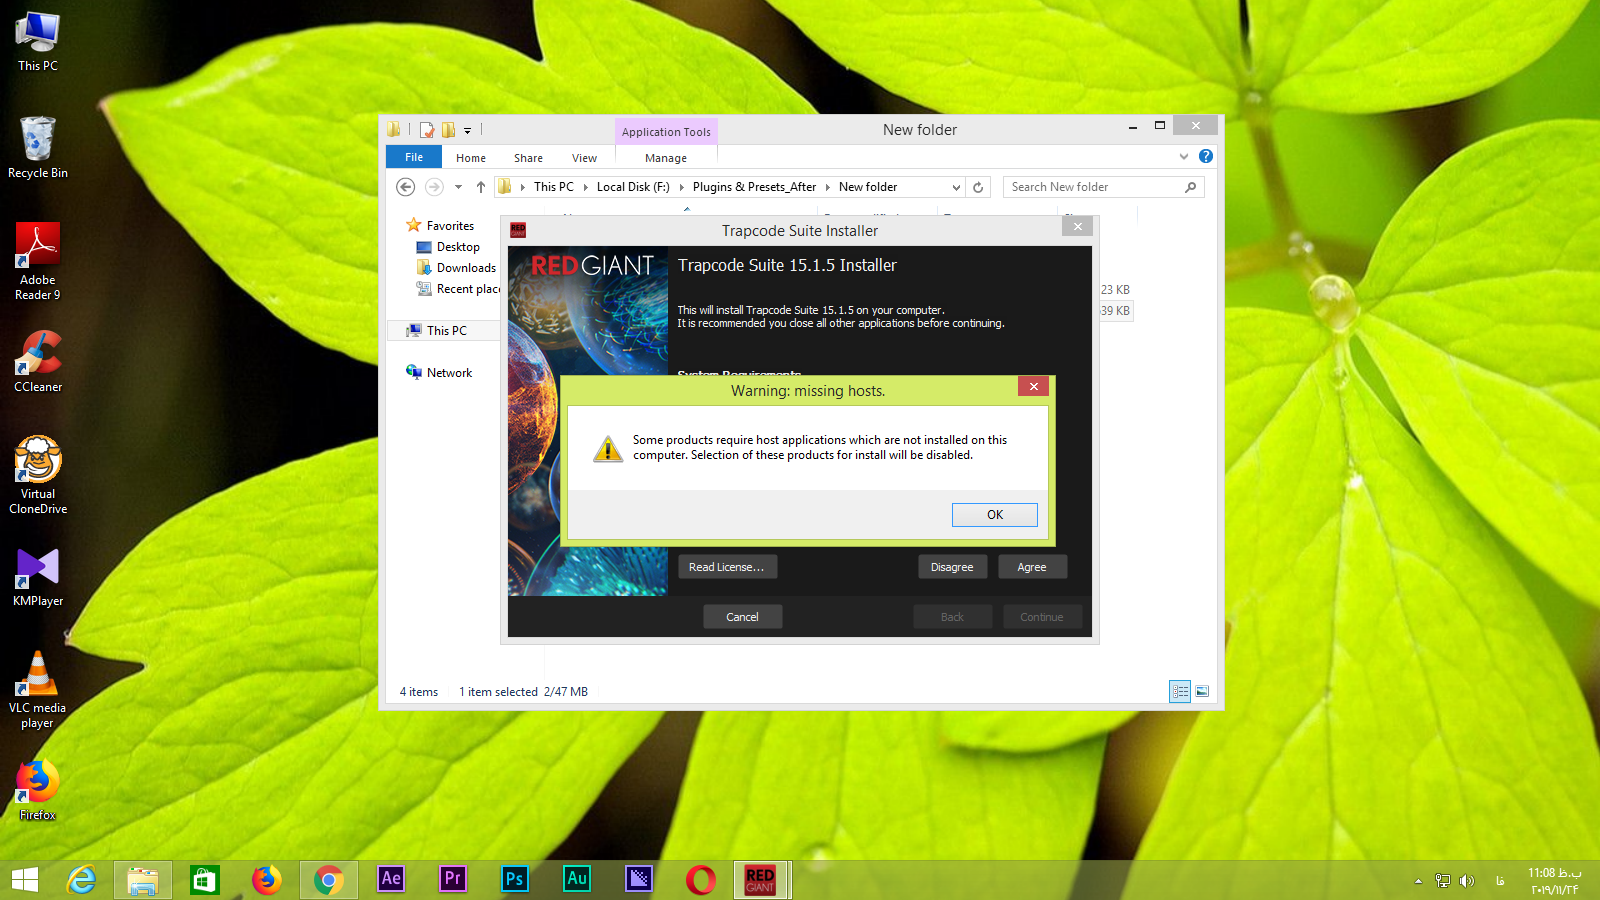Select Network in navigation pane
Image resolution: width=1600 pixels, height=900 pixels.
pyautogui.click(x=449, y=373)
